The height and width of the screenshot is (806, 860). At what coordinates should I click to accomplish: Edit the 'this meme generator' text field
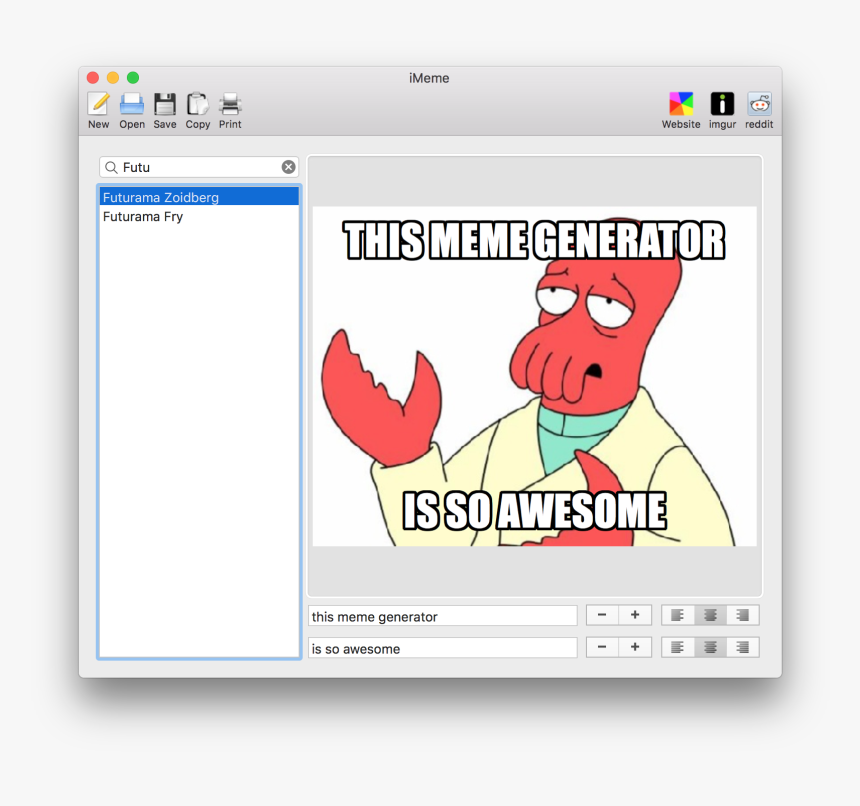(x=443, y=616)
